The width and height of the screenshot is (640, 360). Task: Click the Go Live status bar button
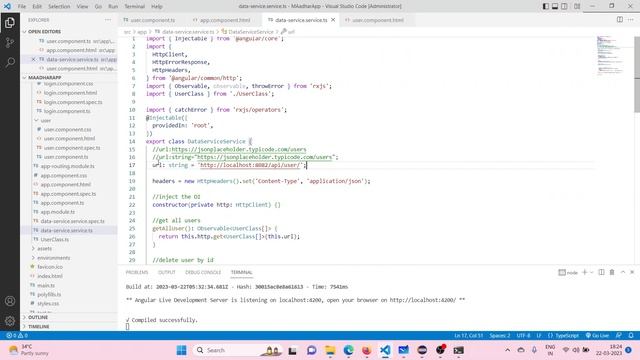tap(598, 336)
